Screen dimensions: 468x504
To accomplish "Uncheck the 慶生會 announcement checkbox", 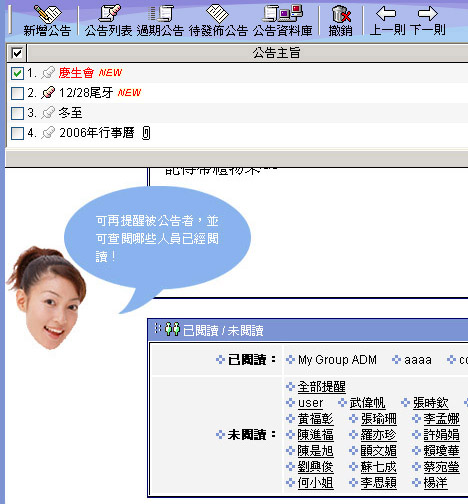I will 17,73.
